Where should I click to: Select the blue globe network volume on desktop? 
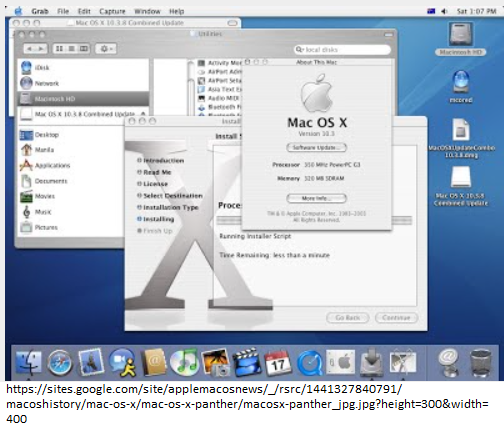click(461, 82)
